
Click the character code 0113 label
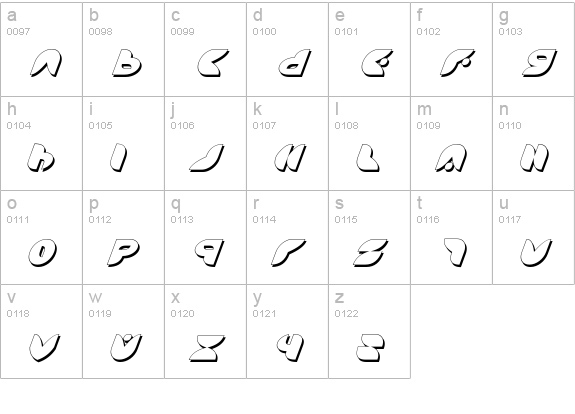pyautogui.click(x=182, y=219)
